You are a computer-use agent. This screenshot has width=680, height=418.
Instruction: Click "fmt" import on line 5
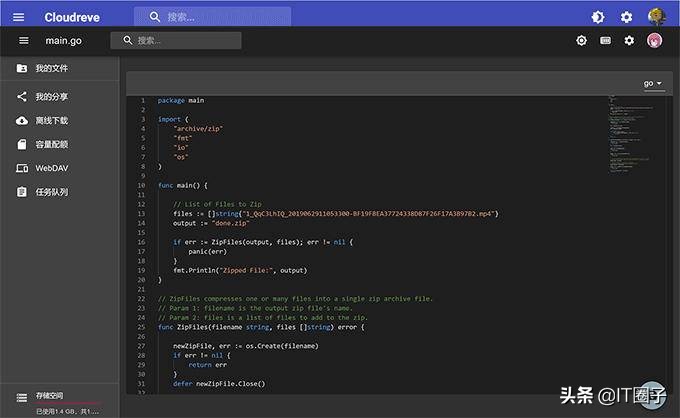[183, 138]
